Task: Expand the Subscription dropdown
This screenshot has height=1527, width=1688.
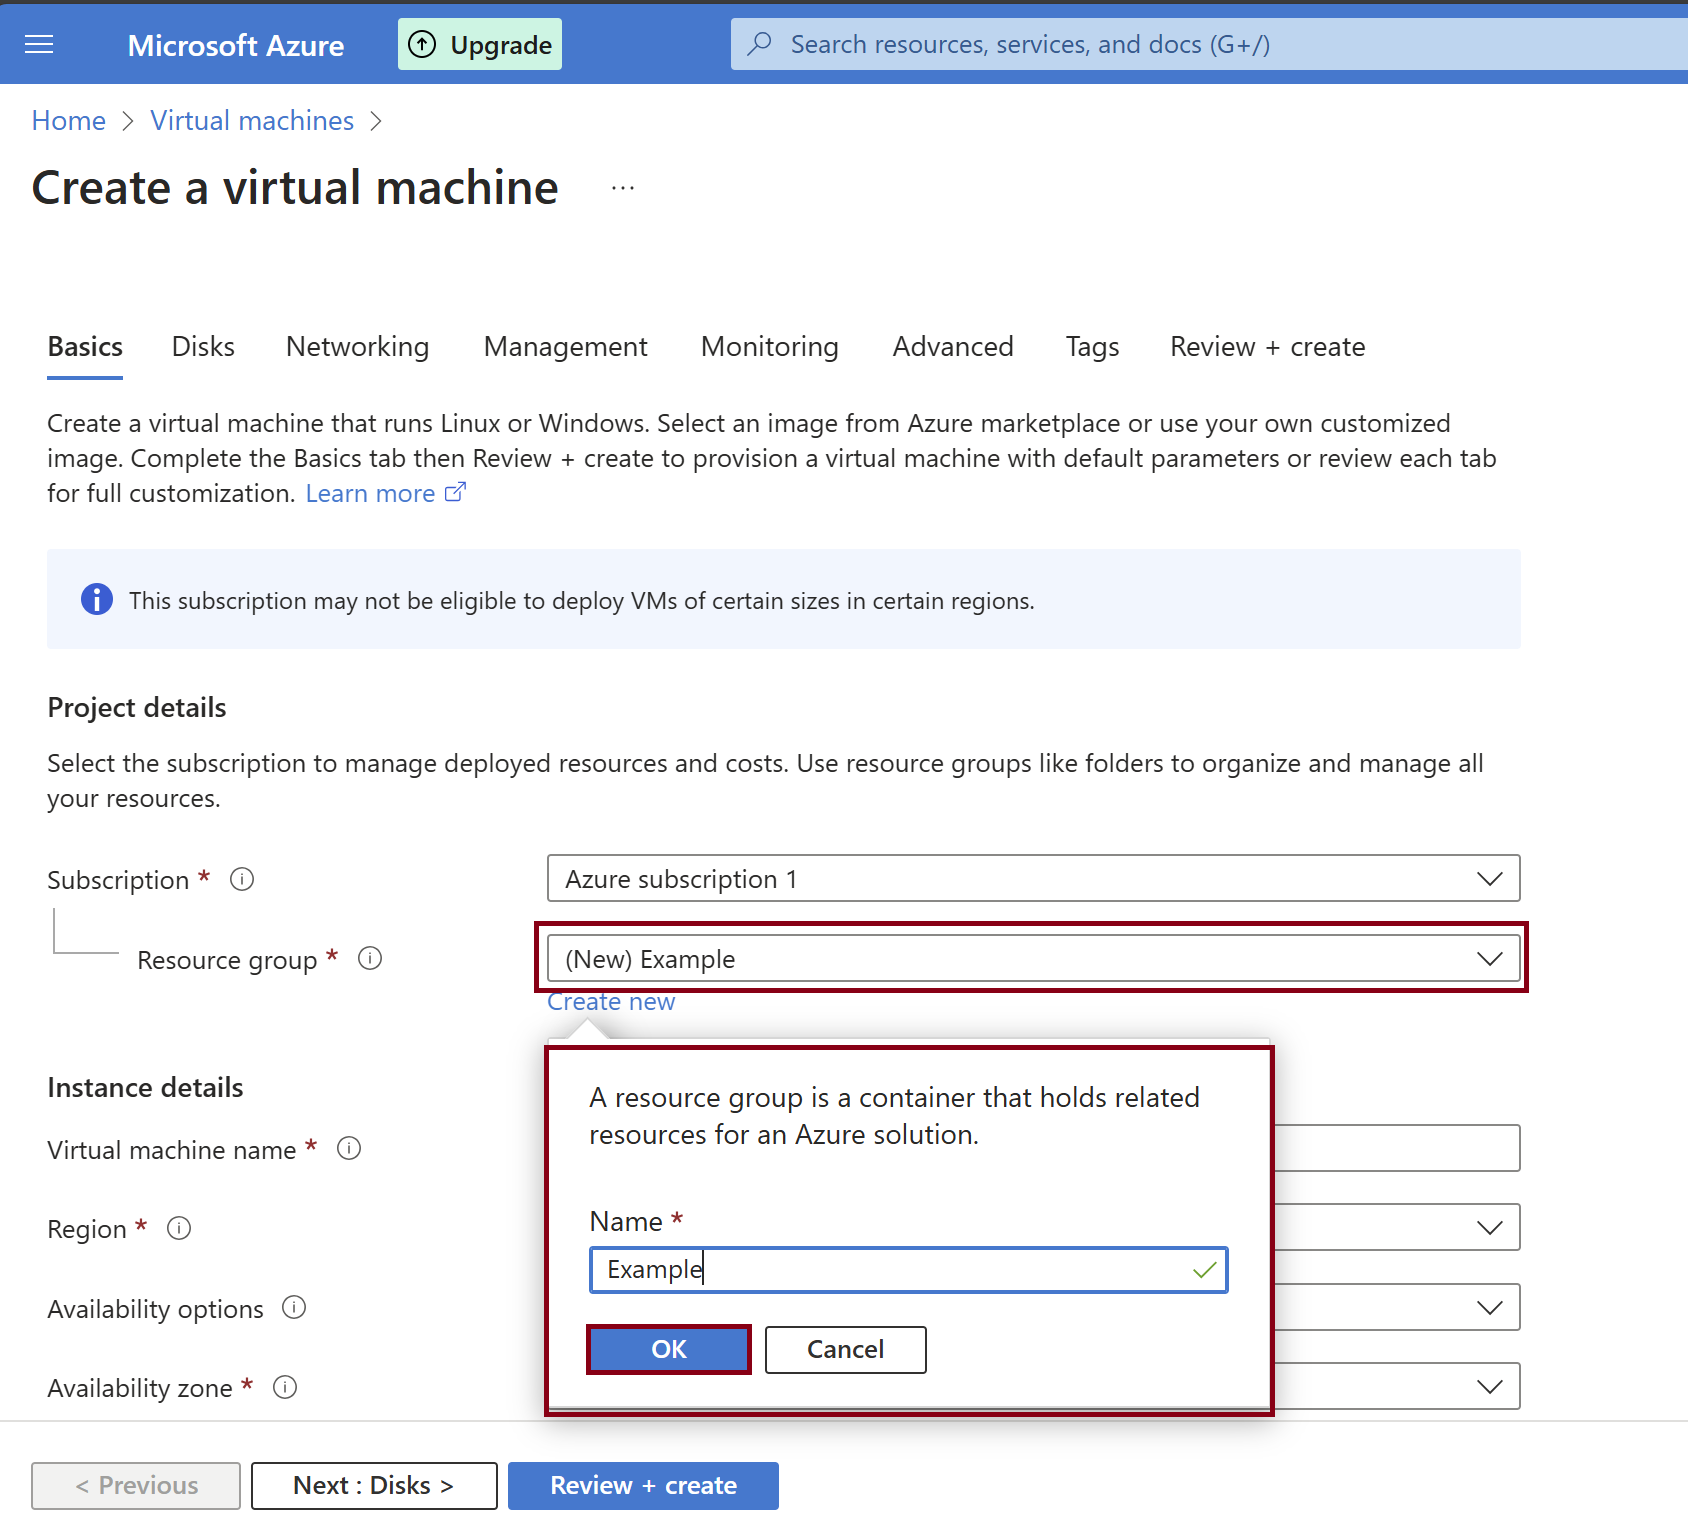Action: (x=1489, y=878)
